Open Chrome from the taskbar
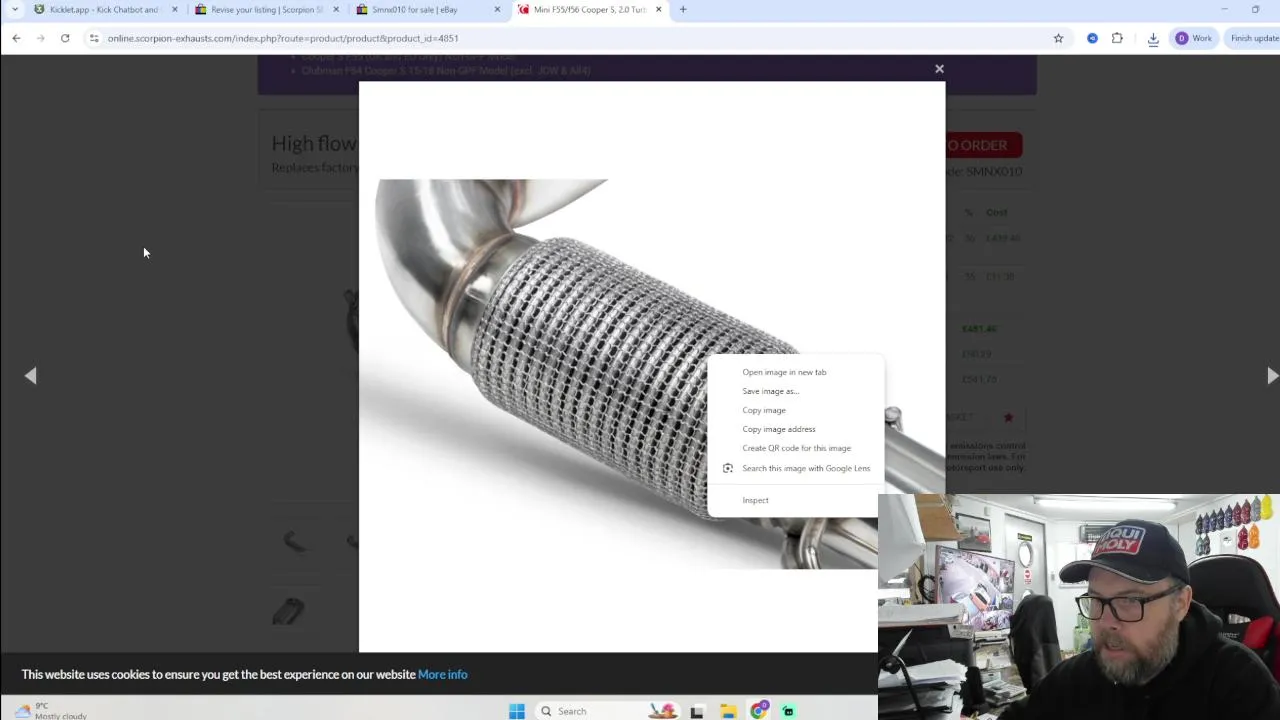Viewport: 1280px width, 720px height. point(759,711)
